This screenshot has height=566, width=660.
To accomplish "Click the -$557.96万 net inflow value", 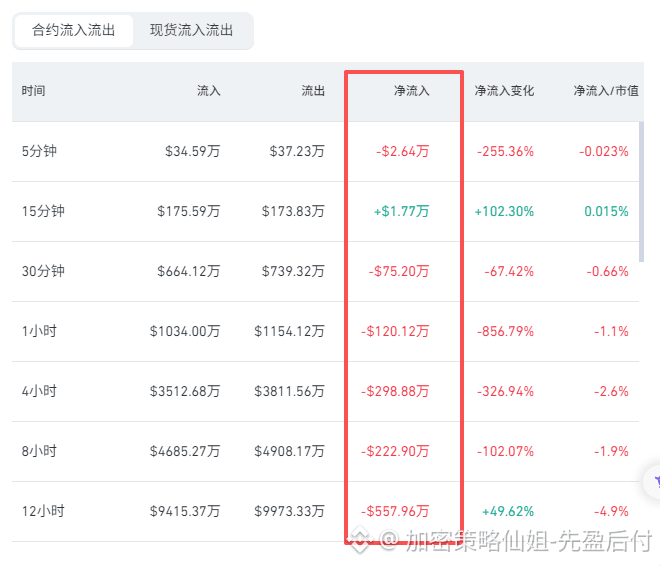I will point(395,511).
